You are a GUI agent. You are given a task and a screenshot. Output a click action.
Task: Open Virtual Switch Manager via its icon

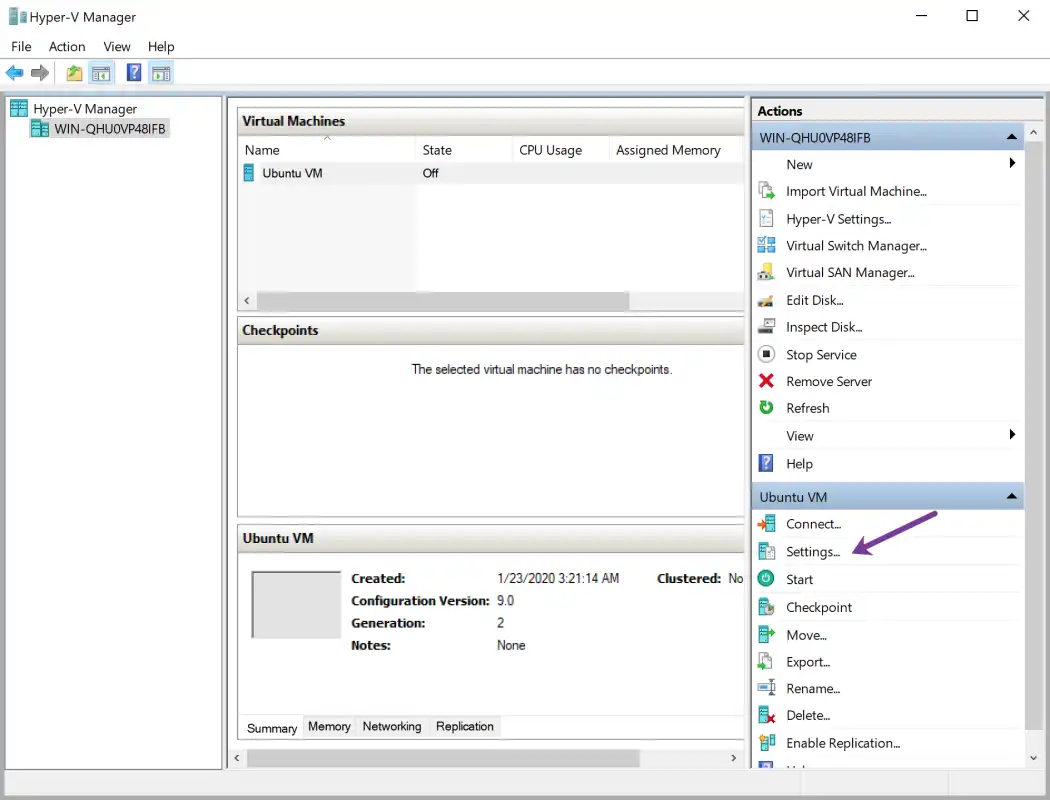tap(766, 246)
